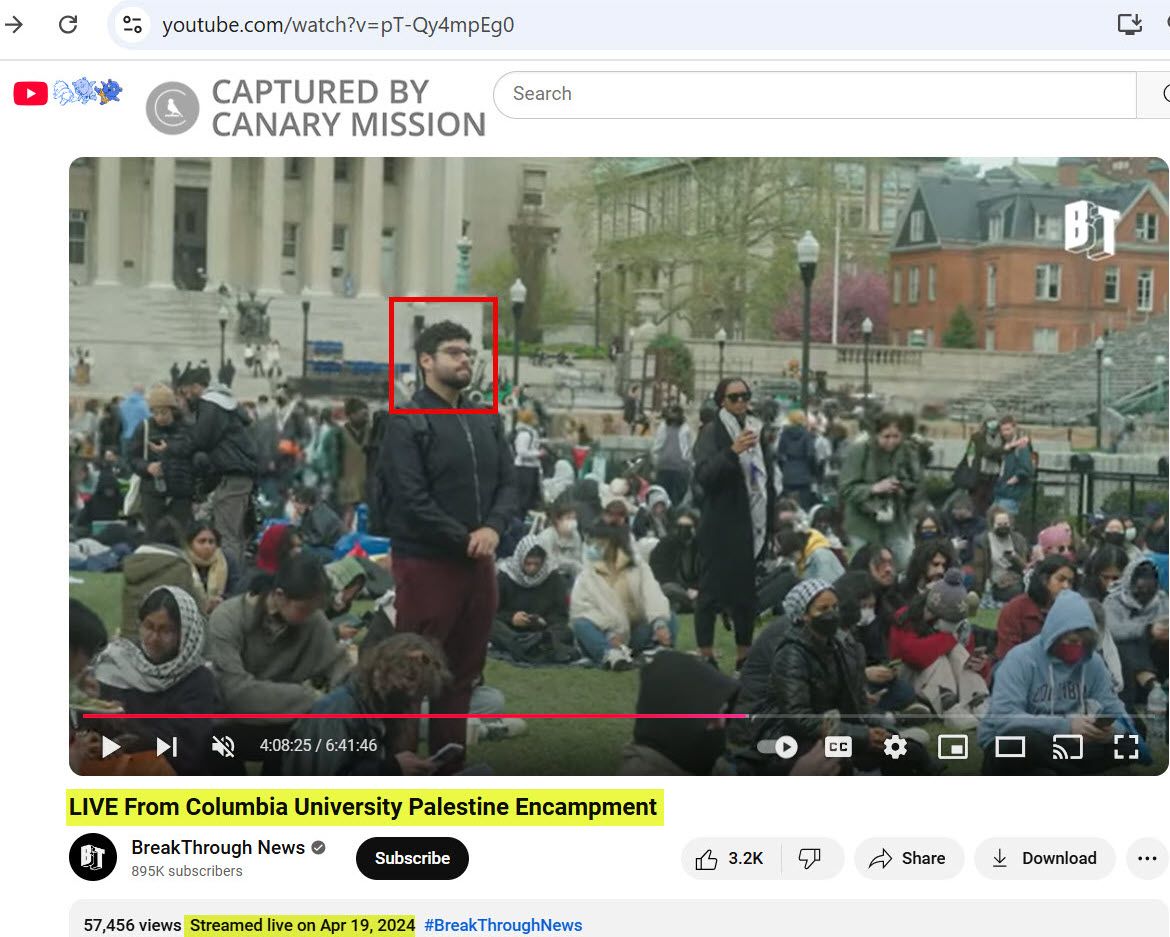Skip to the next video
The height and width of the screenshot is (937, 1170).
[167, 746]
